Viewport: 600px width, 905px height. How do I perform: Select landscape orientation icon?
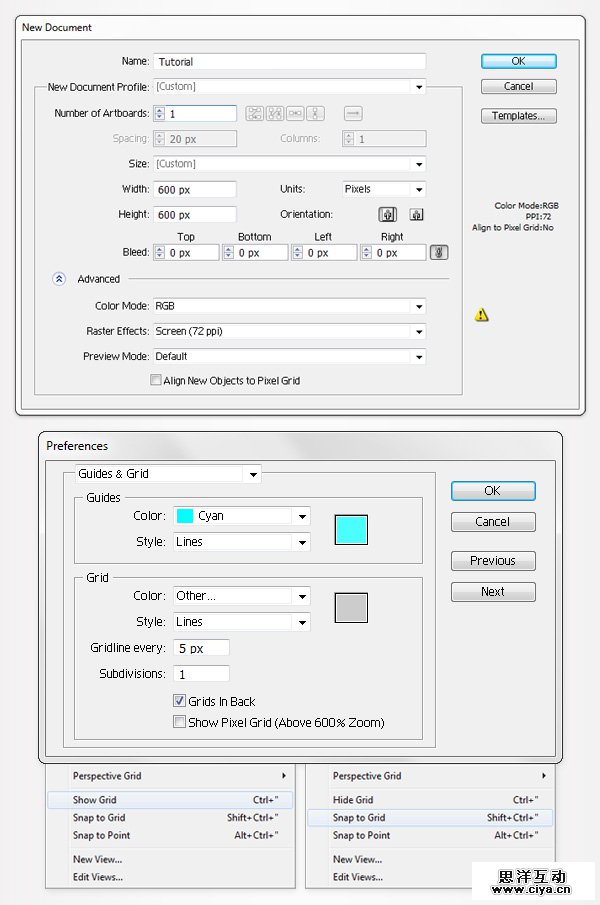416,214
